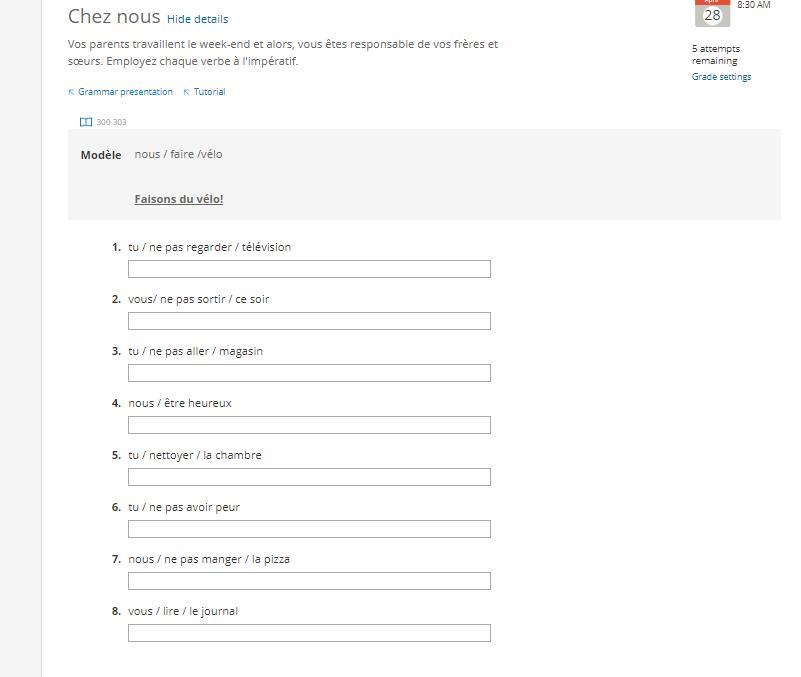Viewport: 801px width, 677px height.
Task: Click answer field for "tu / nettoyer / la chambre"
Action: (309, 477)
